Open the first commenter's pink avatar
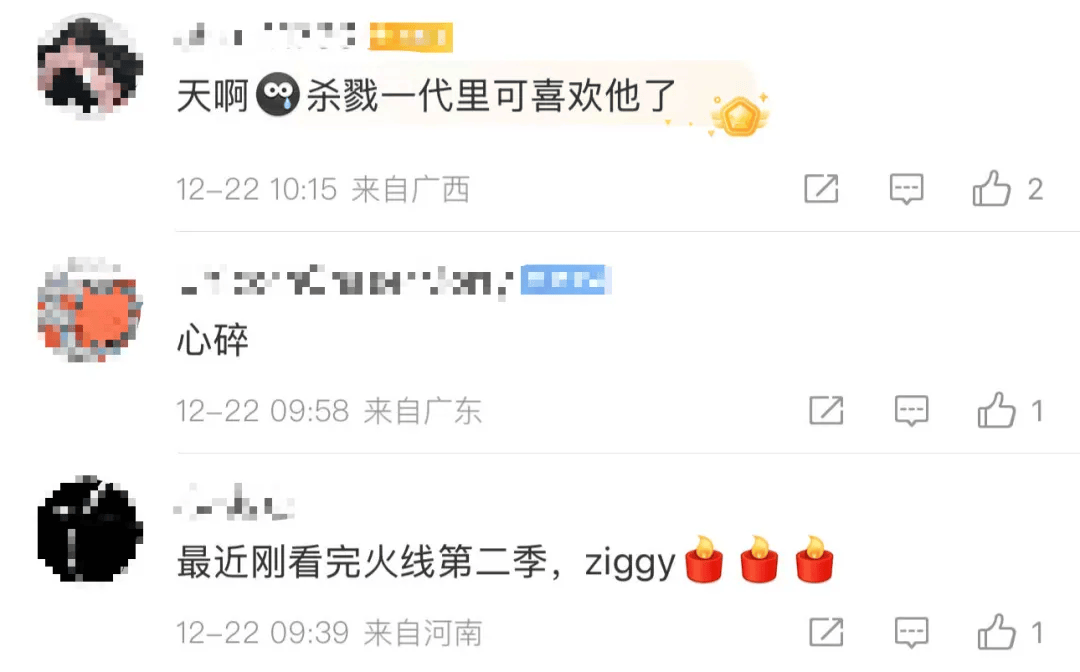Image resolution: width=1080 pixels, height=672 pixels. point(90,66)
